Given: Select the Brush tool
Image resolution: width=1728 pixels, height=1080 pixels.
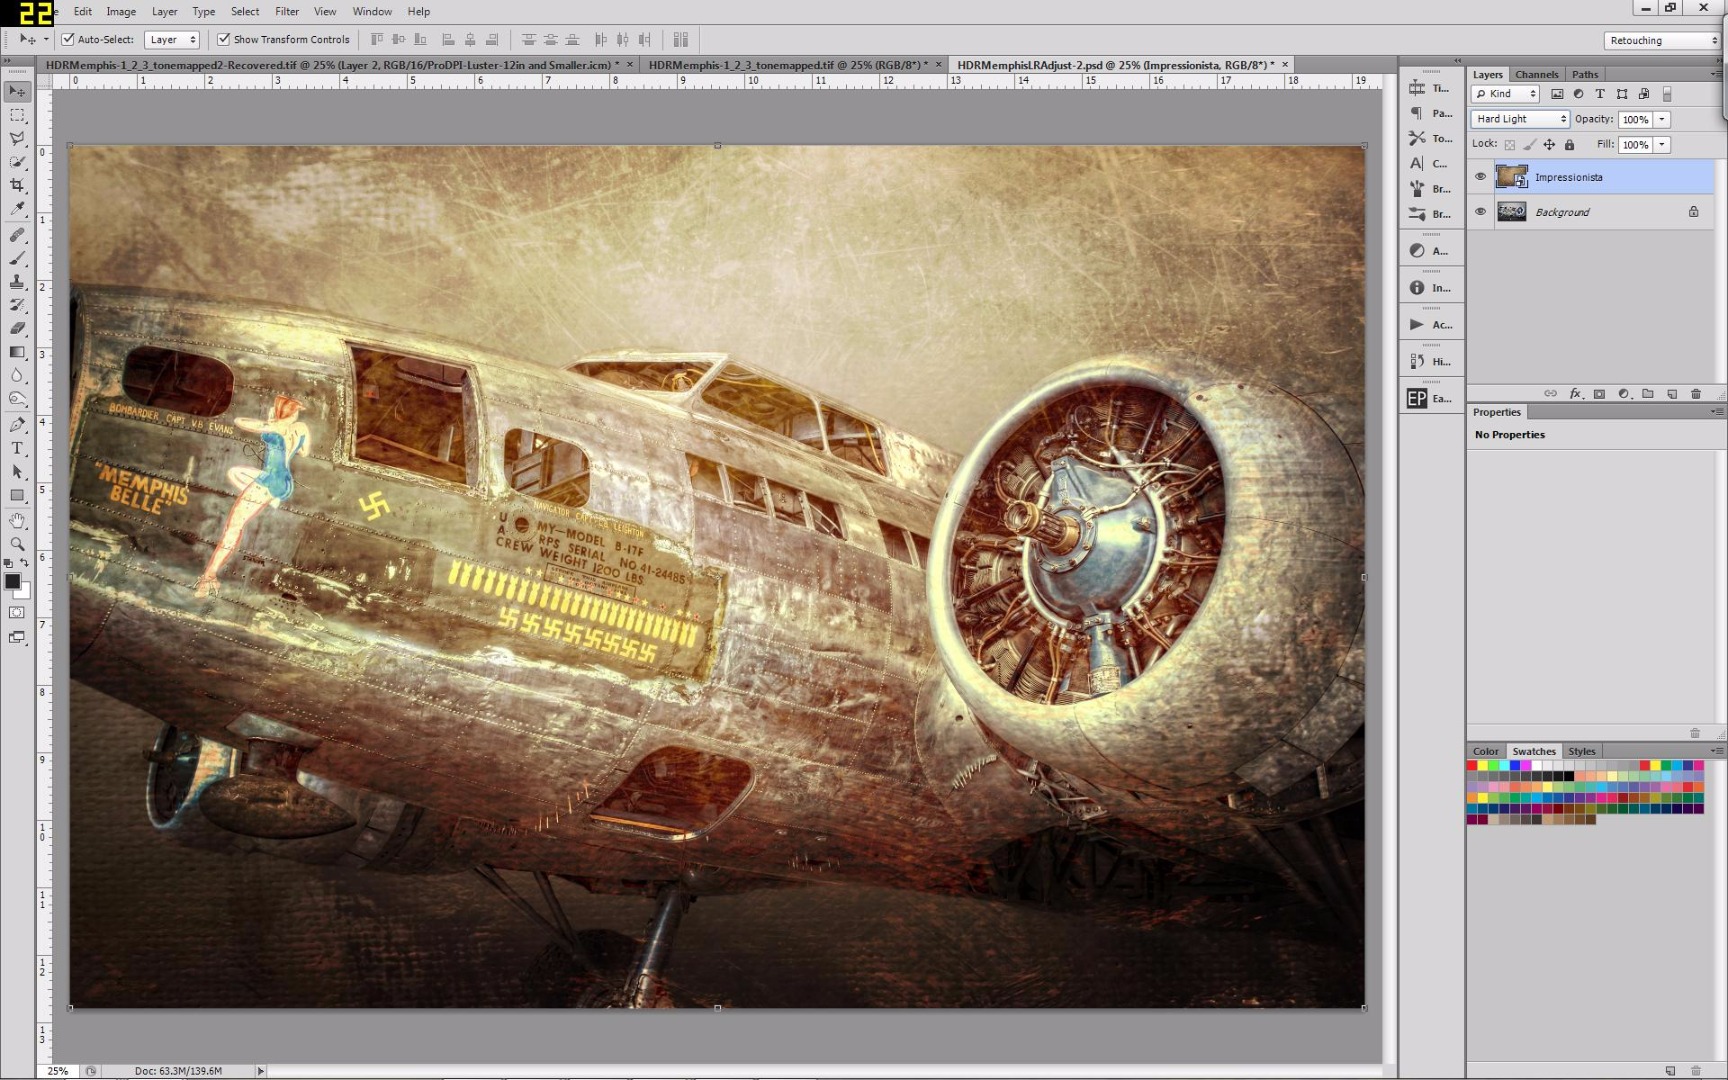Looking at the screenshot, I should [17, 258].
